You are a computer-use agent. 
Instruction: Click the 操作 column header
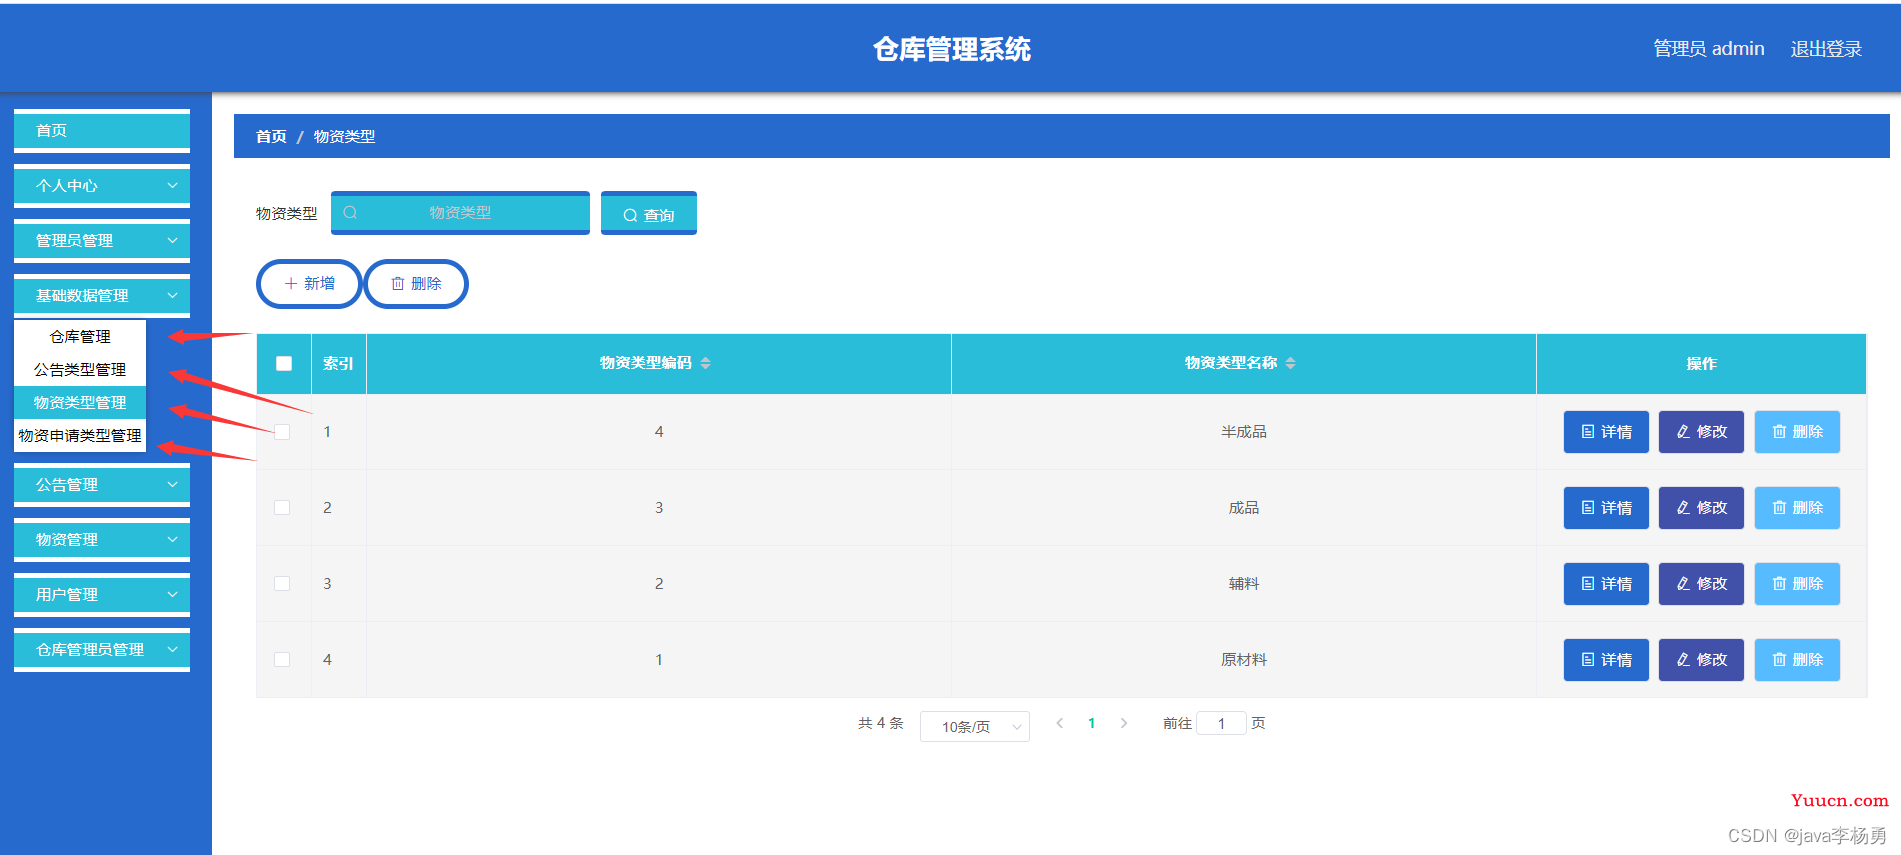tap(1701, 363)
